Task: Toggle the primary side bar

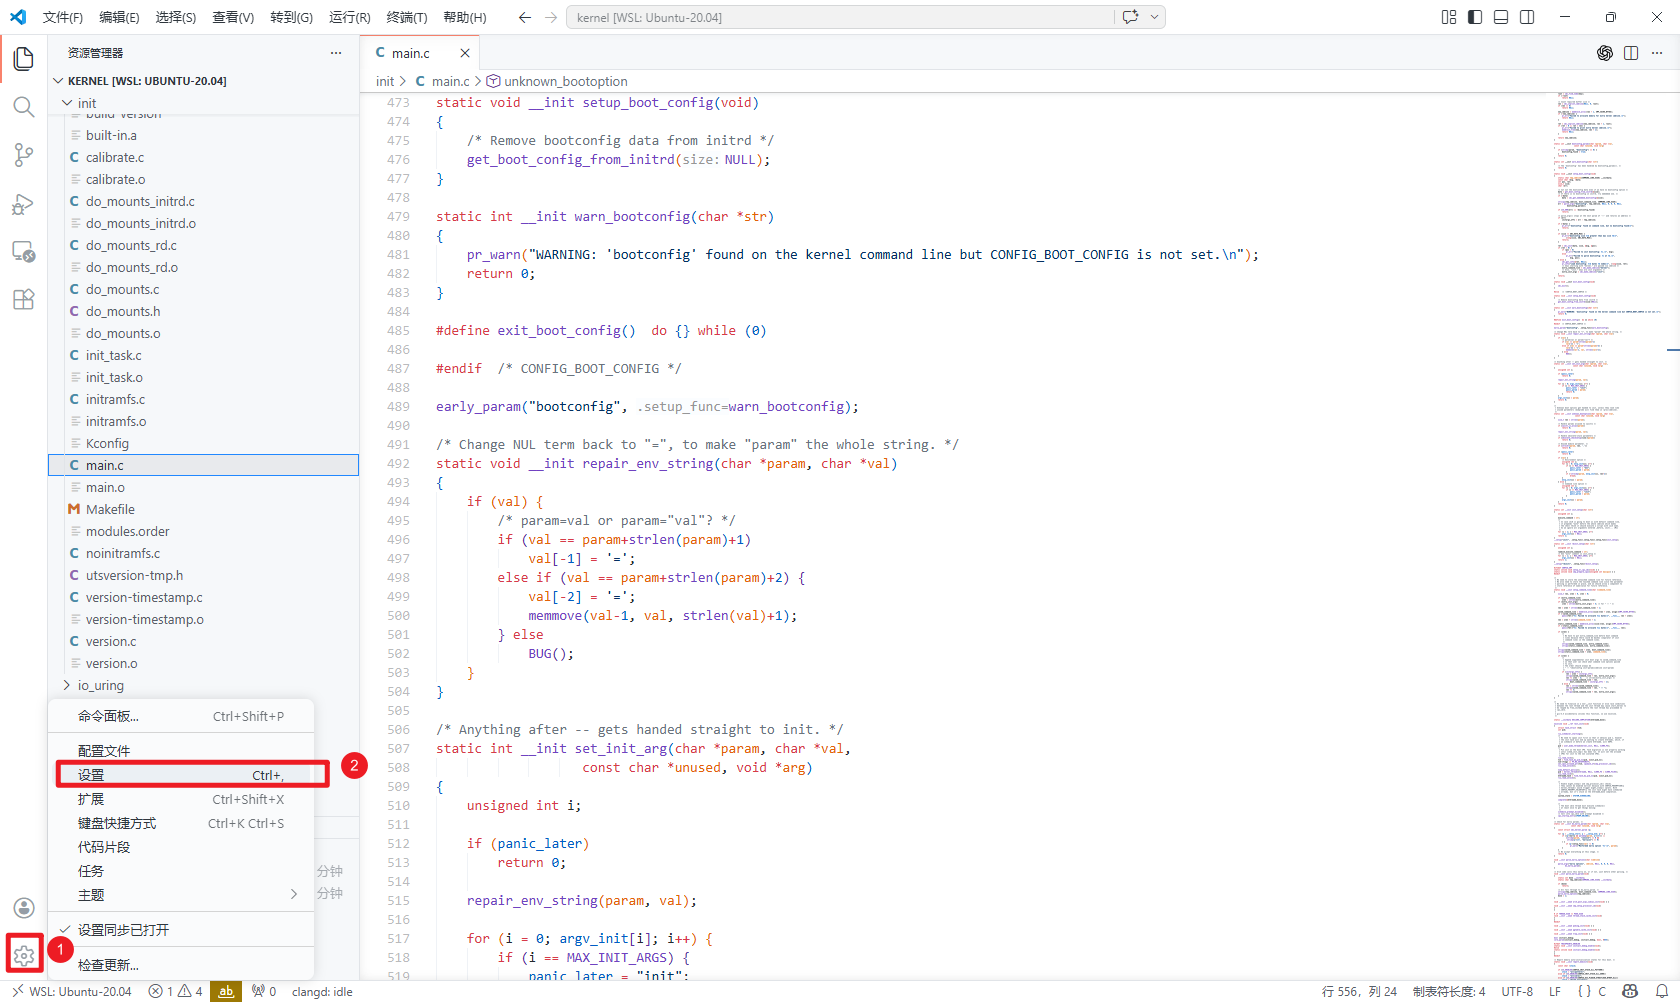Action: tap(1475, 17)
